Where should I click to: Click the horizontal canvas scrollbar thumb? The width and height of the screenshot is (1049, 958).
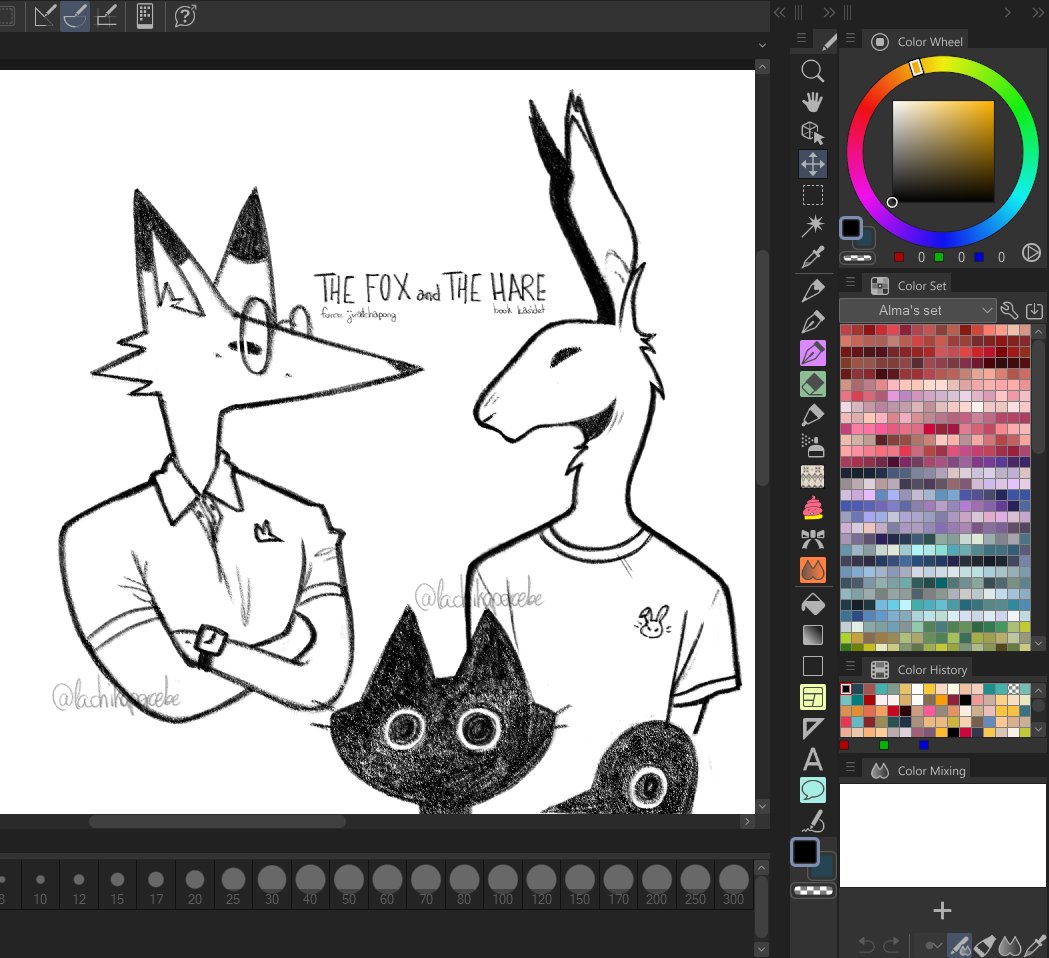coord(217,822)
